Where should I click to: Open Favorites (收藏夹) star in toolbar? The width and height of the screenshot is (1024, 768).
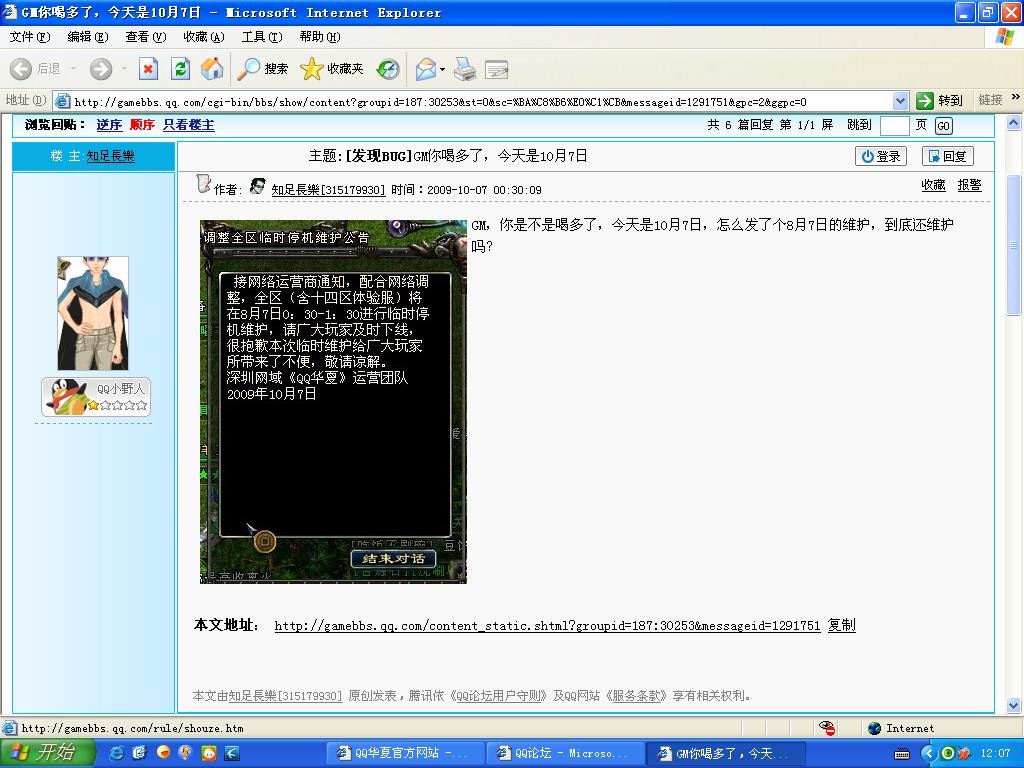pos(331,69)
